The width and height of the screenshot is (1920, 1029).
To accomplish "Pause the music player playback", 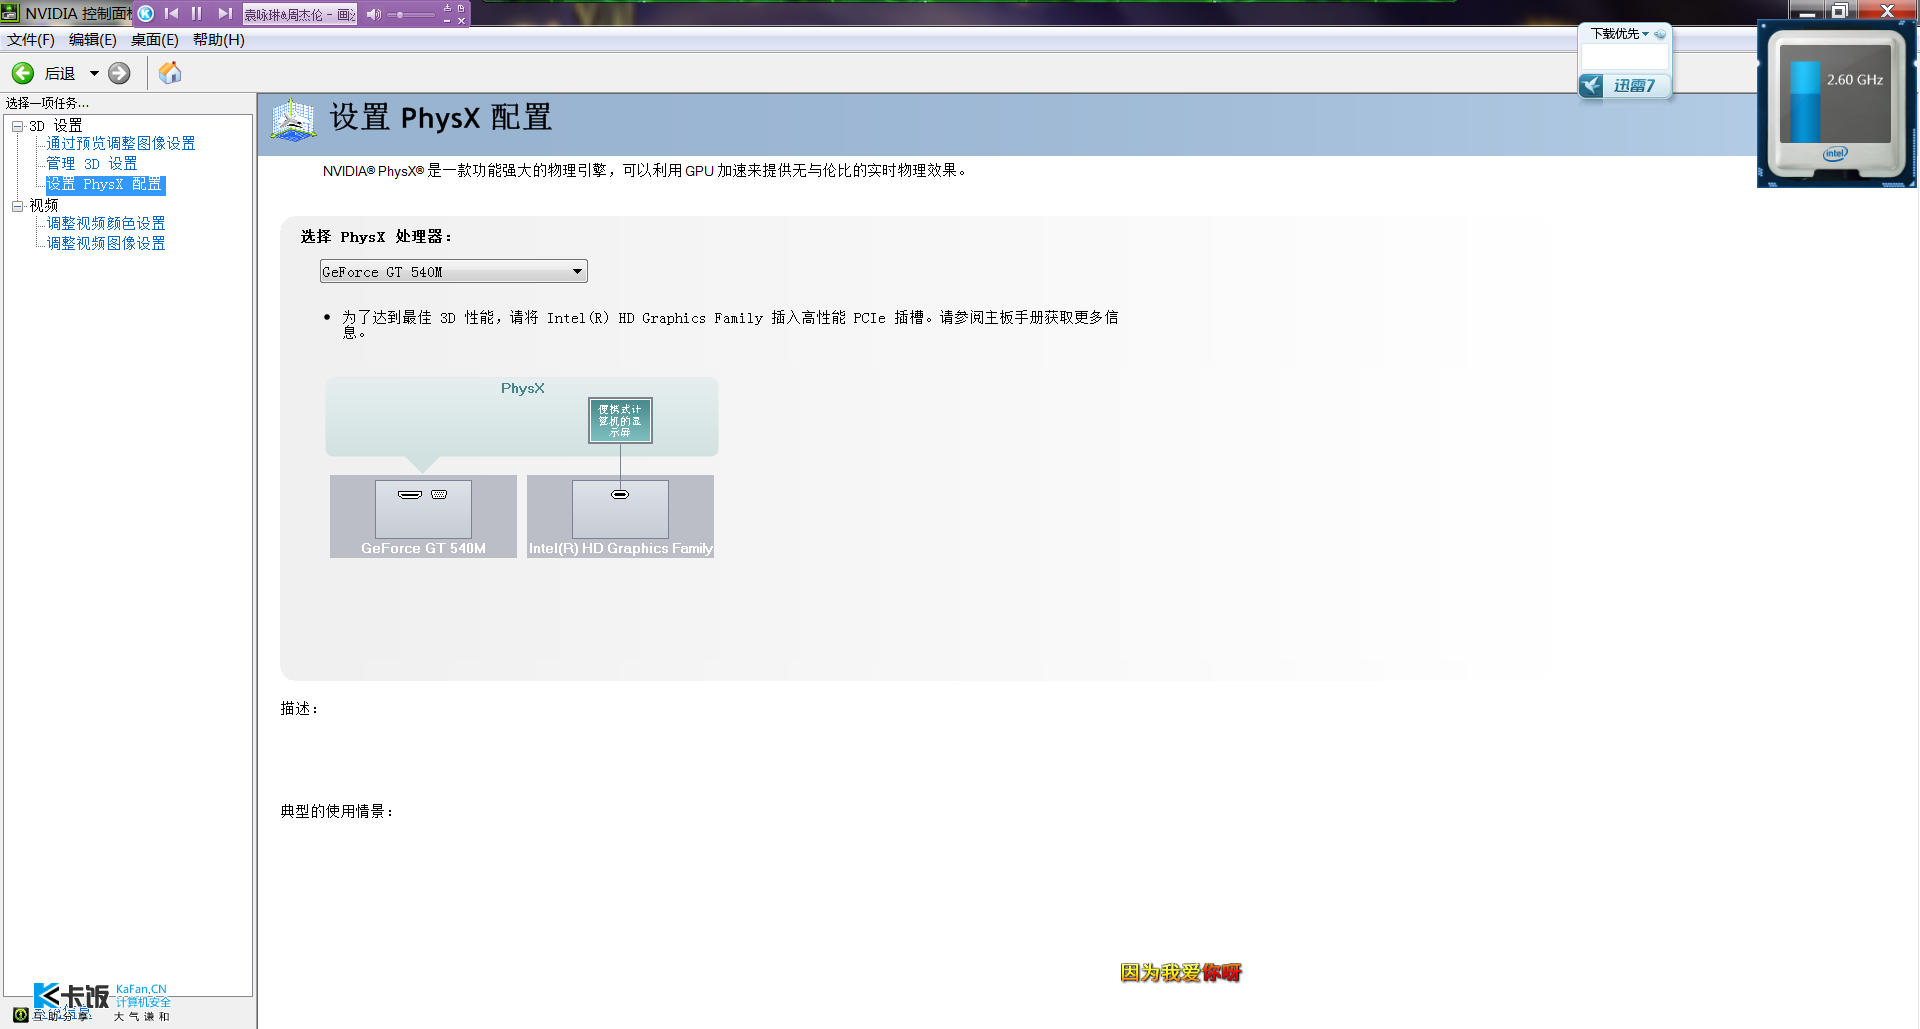I will [197, 13].
